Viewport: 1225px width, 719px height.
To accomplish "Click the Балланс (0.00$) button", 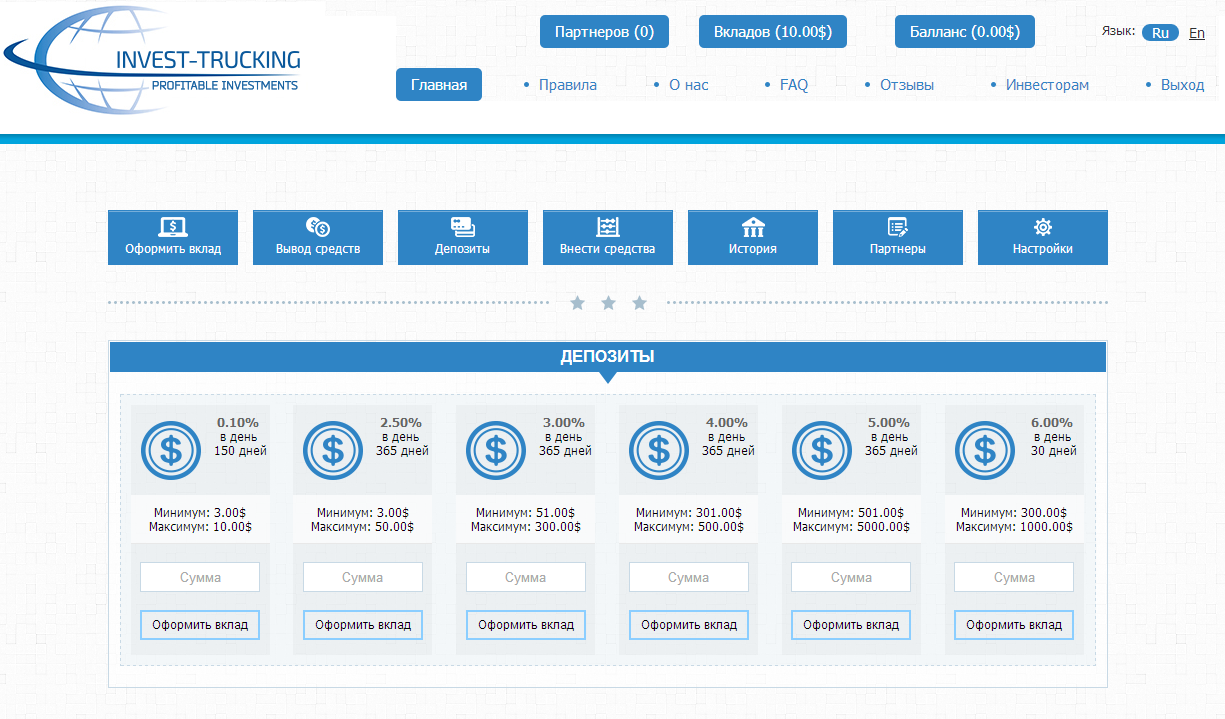I will pos(964,32).
